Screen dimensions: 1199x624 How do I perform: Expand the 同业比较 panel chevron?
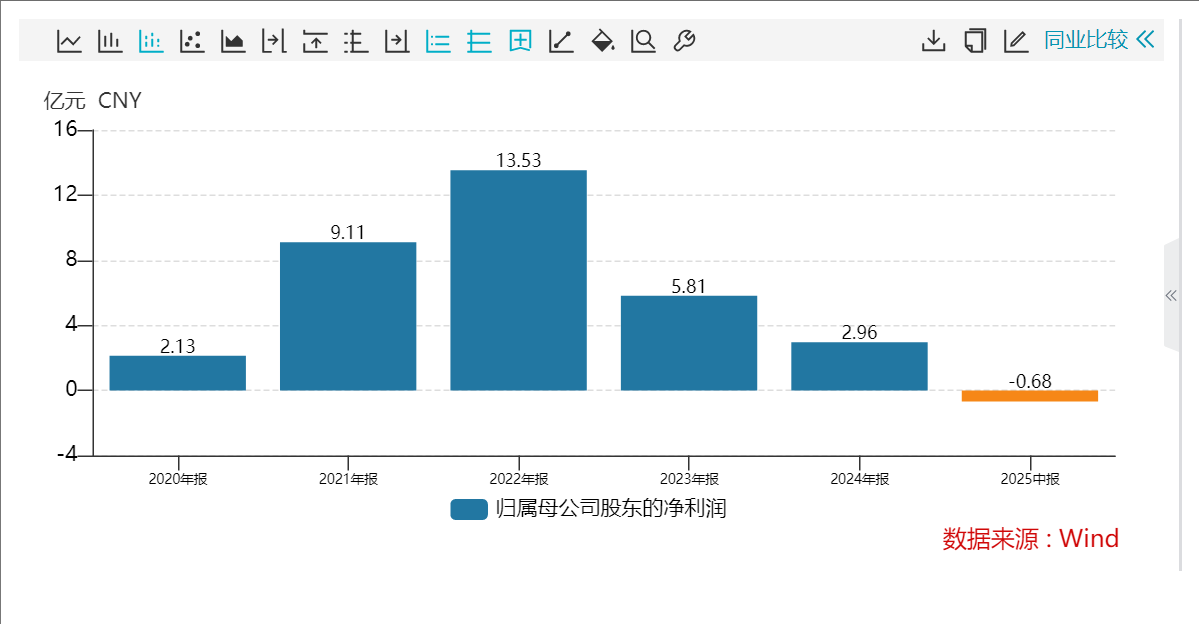pos(1145,40)
